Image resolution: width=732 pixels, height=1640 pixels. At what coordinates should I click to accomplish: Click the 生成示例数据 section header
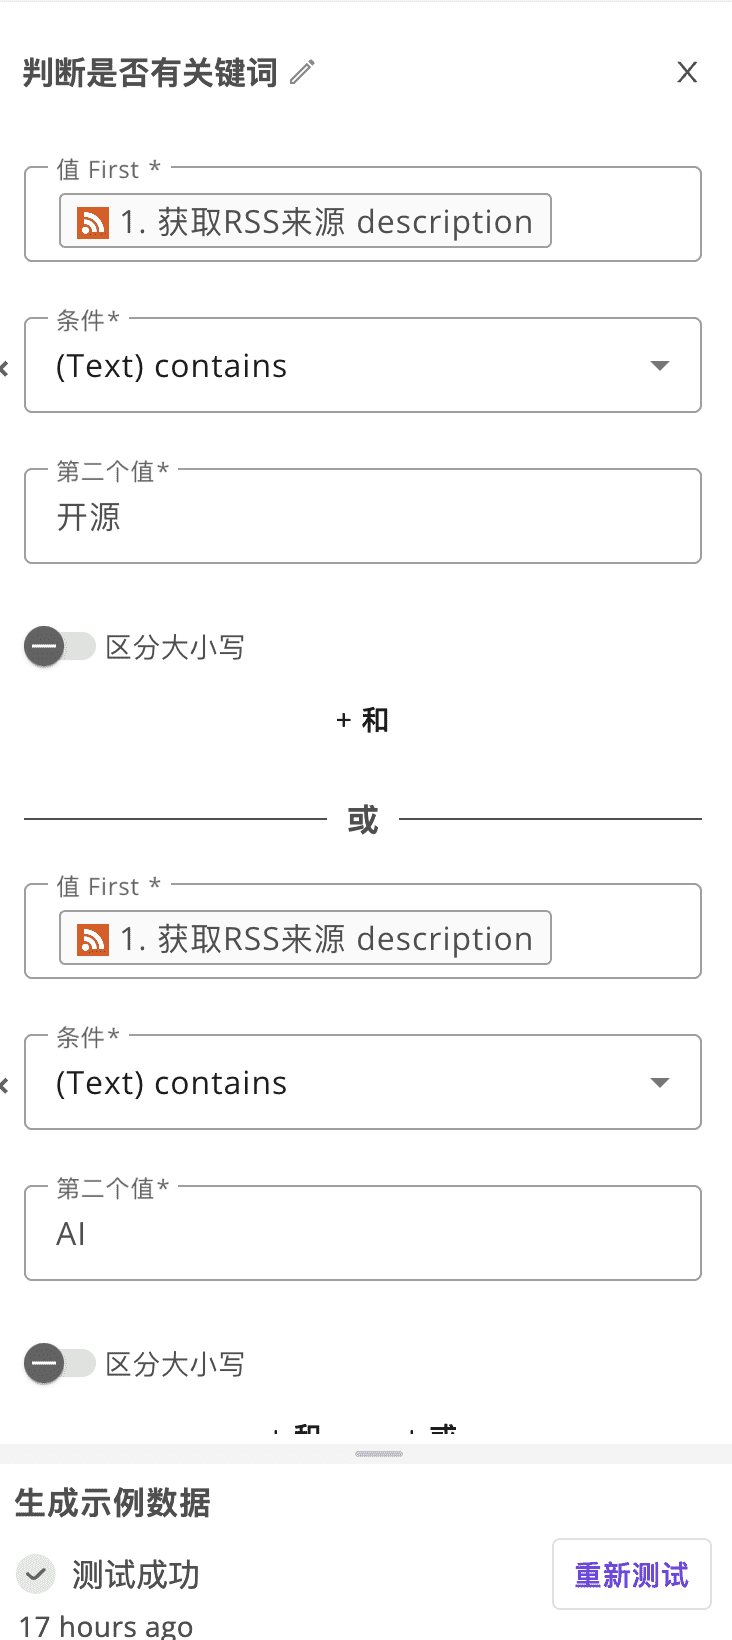pos(113,1502)
